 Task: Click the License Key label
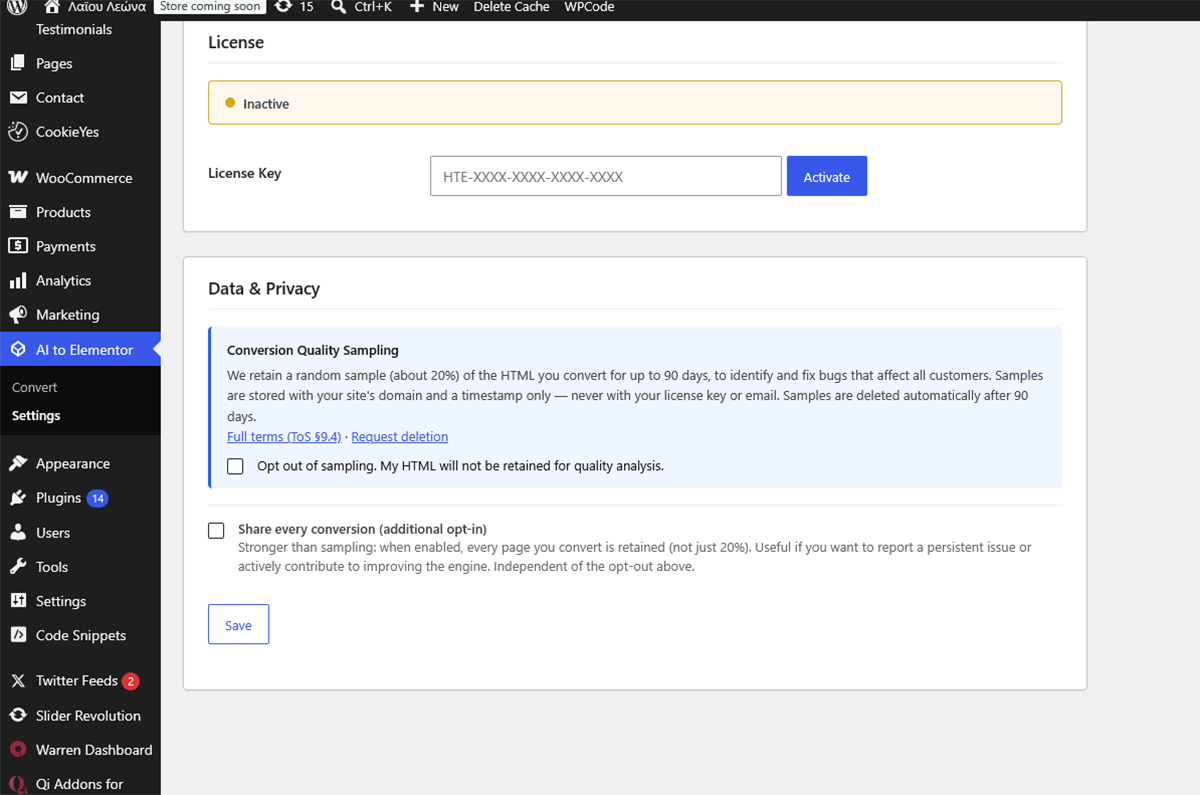click(x=245, y=173)
